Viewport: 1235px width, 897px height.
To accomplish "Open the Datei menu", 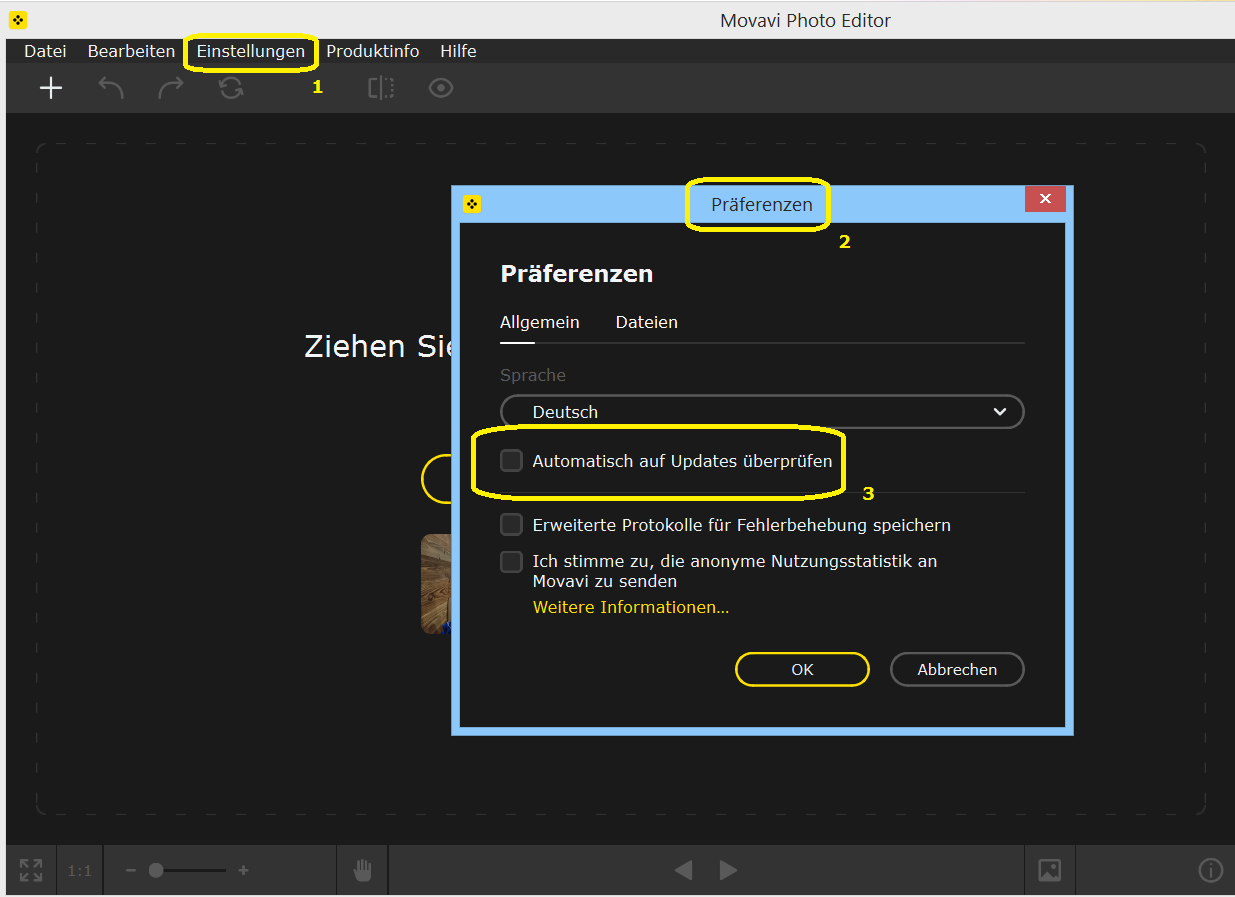I will point(45,51).
